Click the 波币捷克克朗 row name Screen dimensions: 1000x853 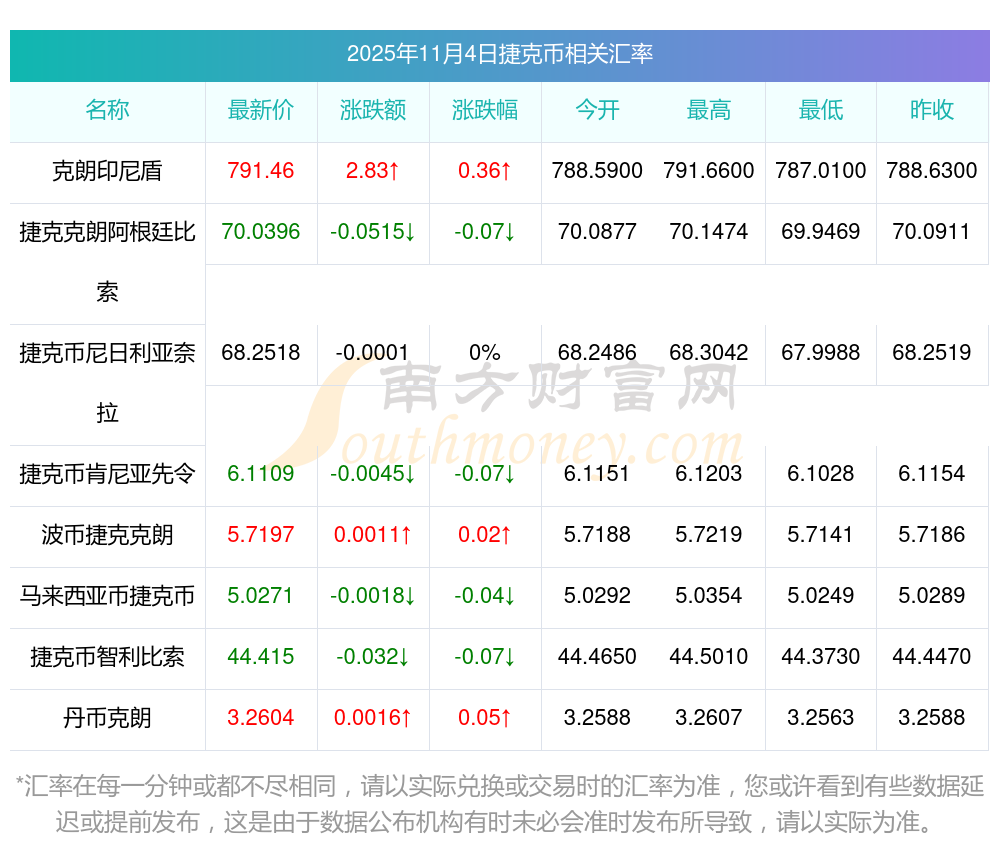coord(107,535)
